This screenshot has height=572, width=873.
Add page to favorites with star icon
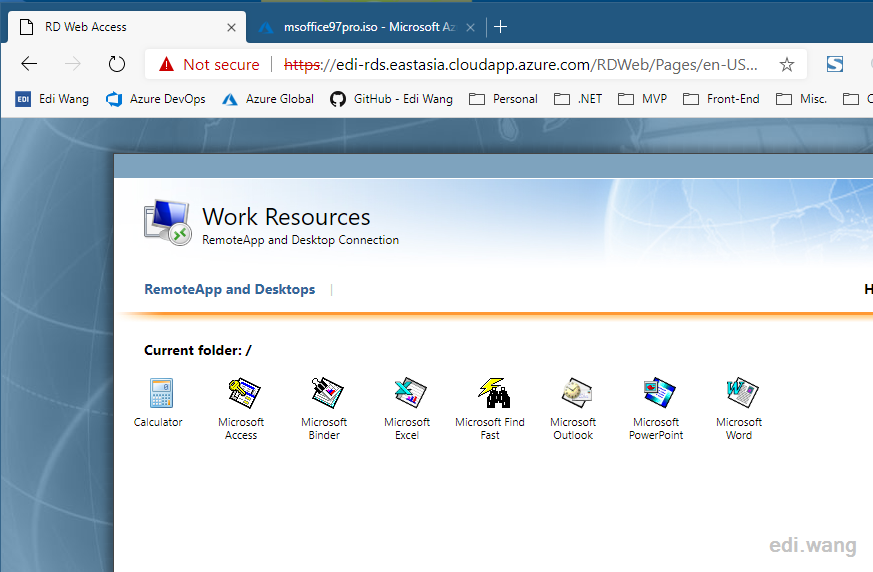[x=786, y=65]
